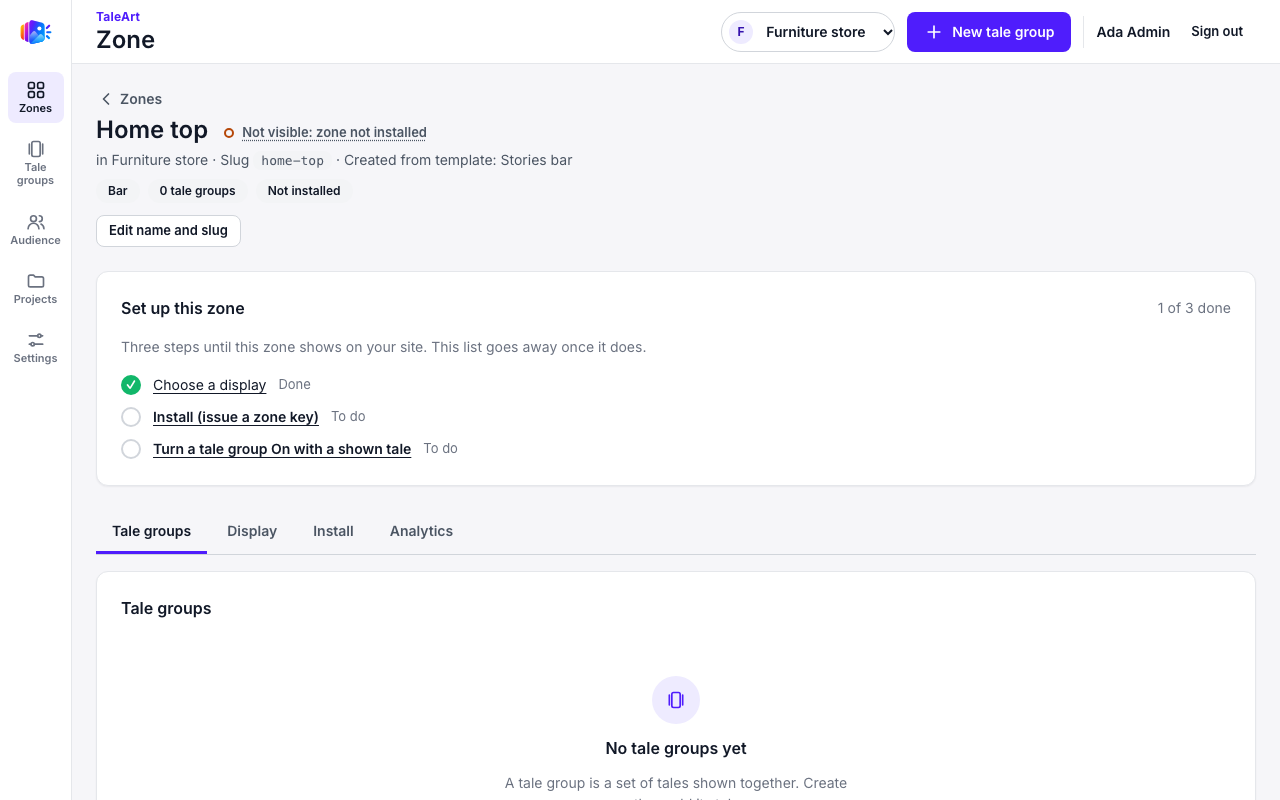This screenshot has height=800, width=1280.
Task: Click the home-top slug code
Action: [292, 161]
